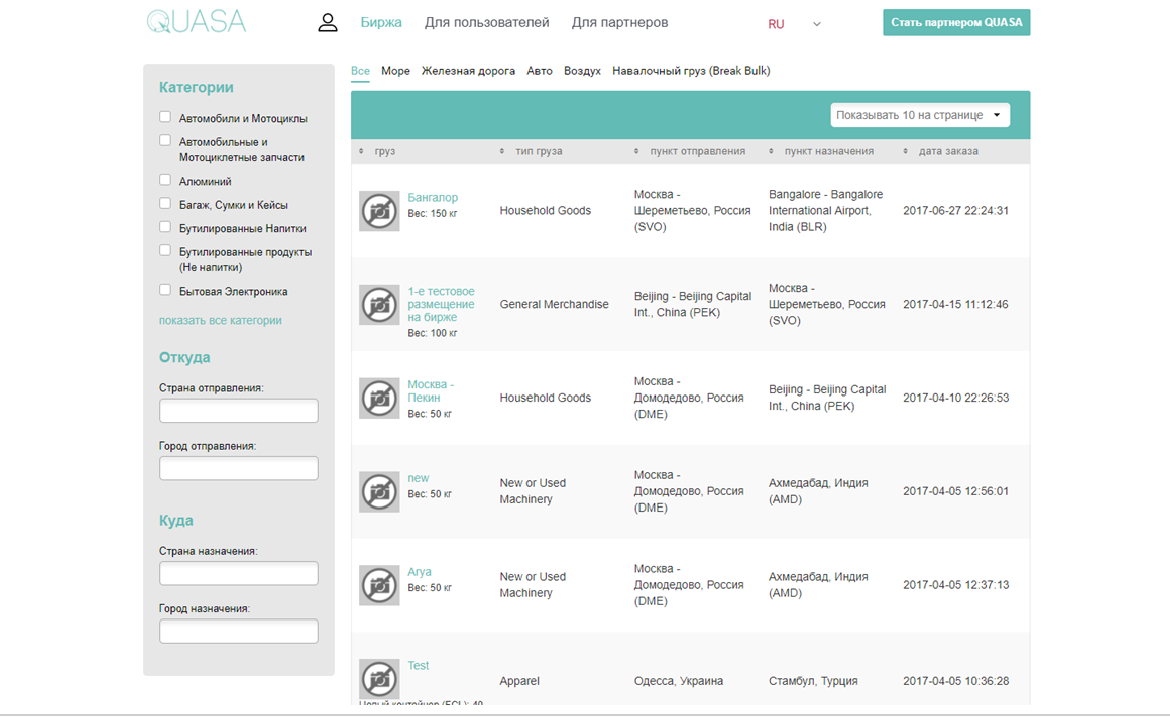The image size is (1170, 717).
Task: Focus the Город назначения input field
Action: [x=238, y=631]
